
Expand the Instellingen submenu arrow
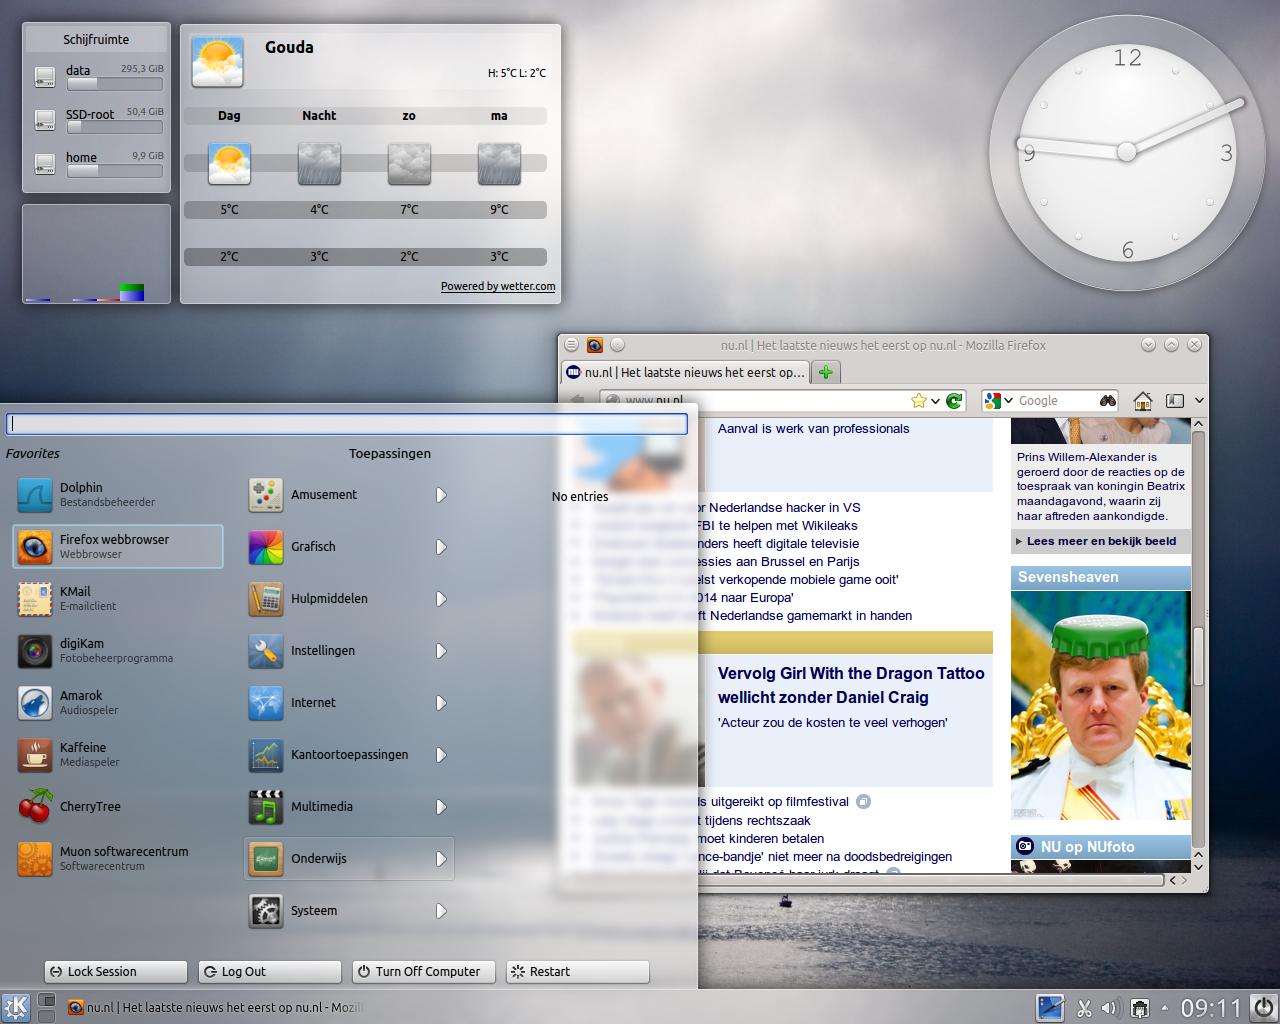coord(441,651)
